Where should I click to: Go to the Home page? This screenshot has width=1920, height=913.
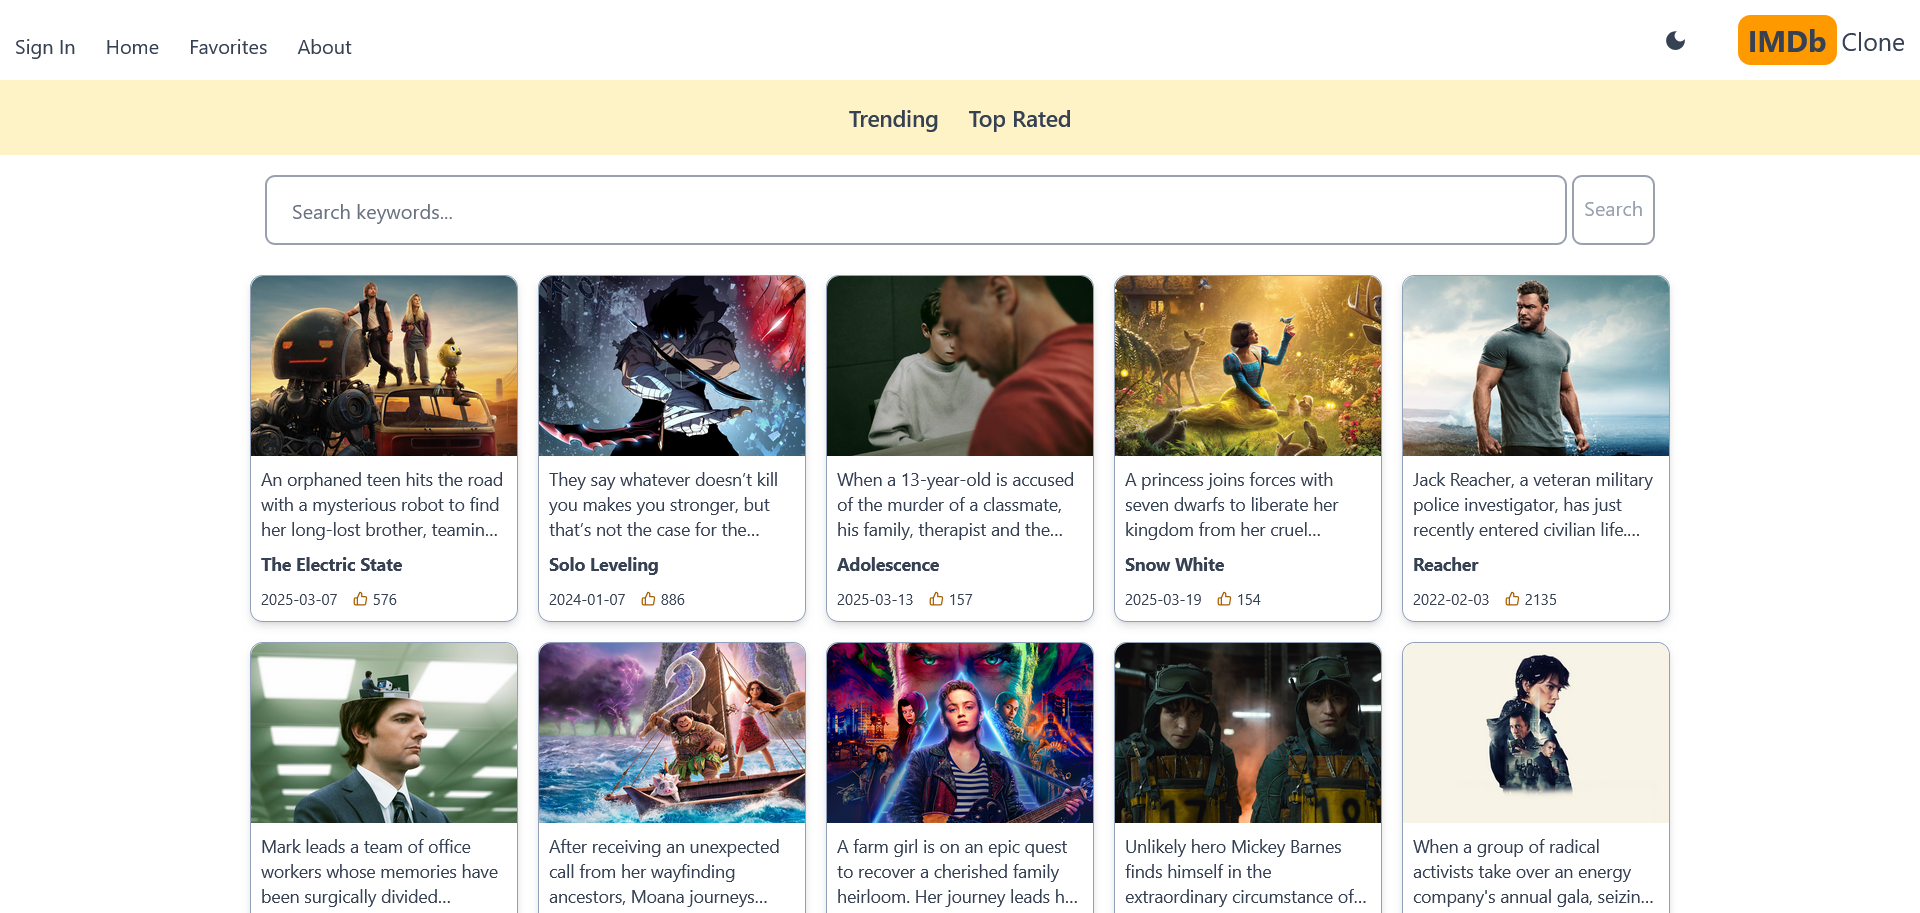pyautogui.click(x=132, y=47)
